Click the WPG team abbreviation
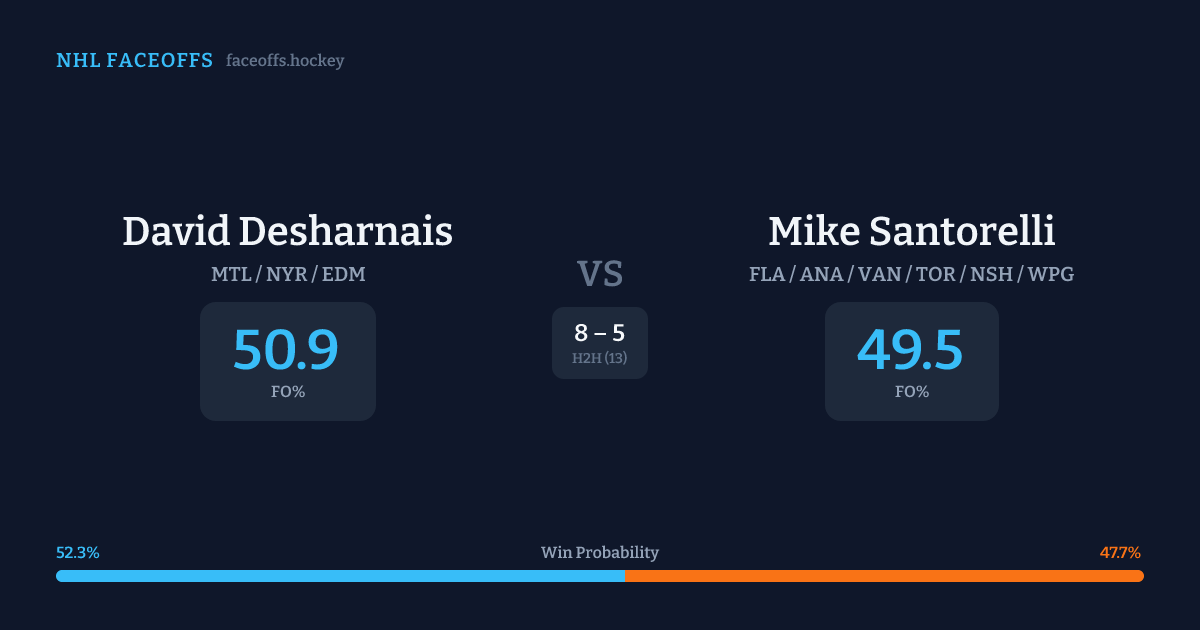 tap(1050, 274)
